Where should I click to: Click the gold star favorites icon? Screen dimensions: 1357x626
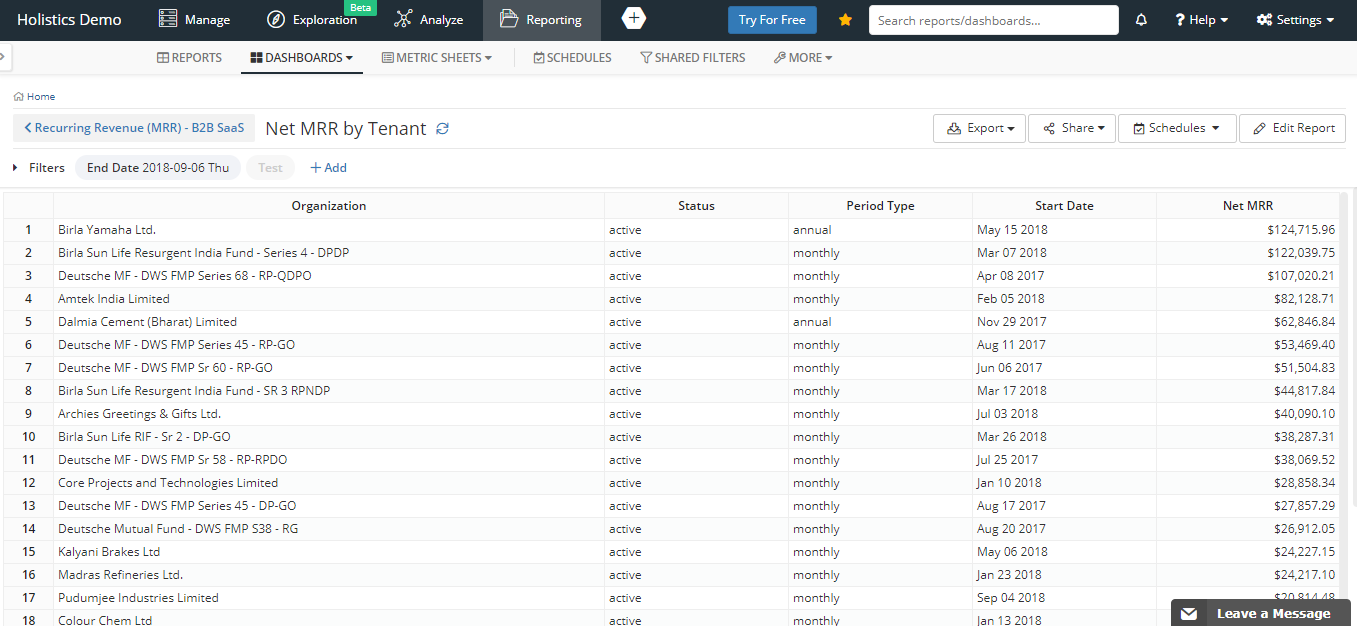click(845, 20)
